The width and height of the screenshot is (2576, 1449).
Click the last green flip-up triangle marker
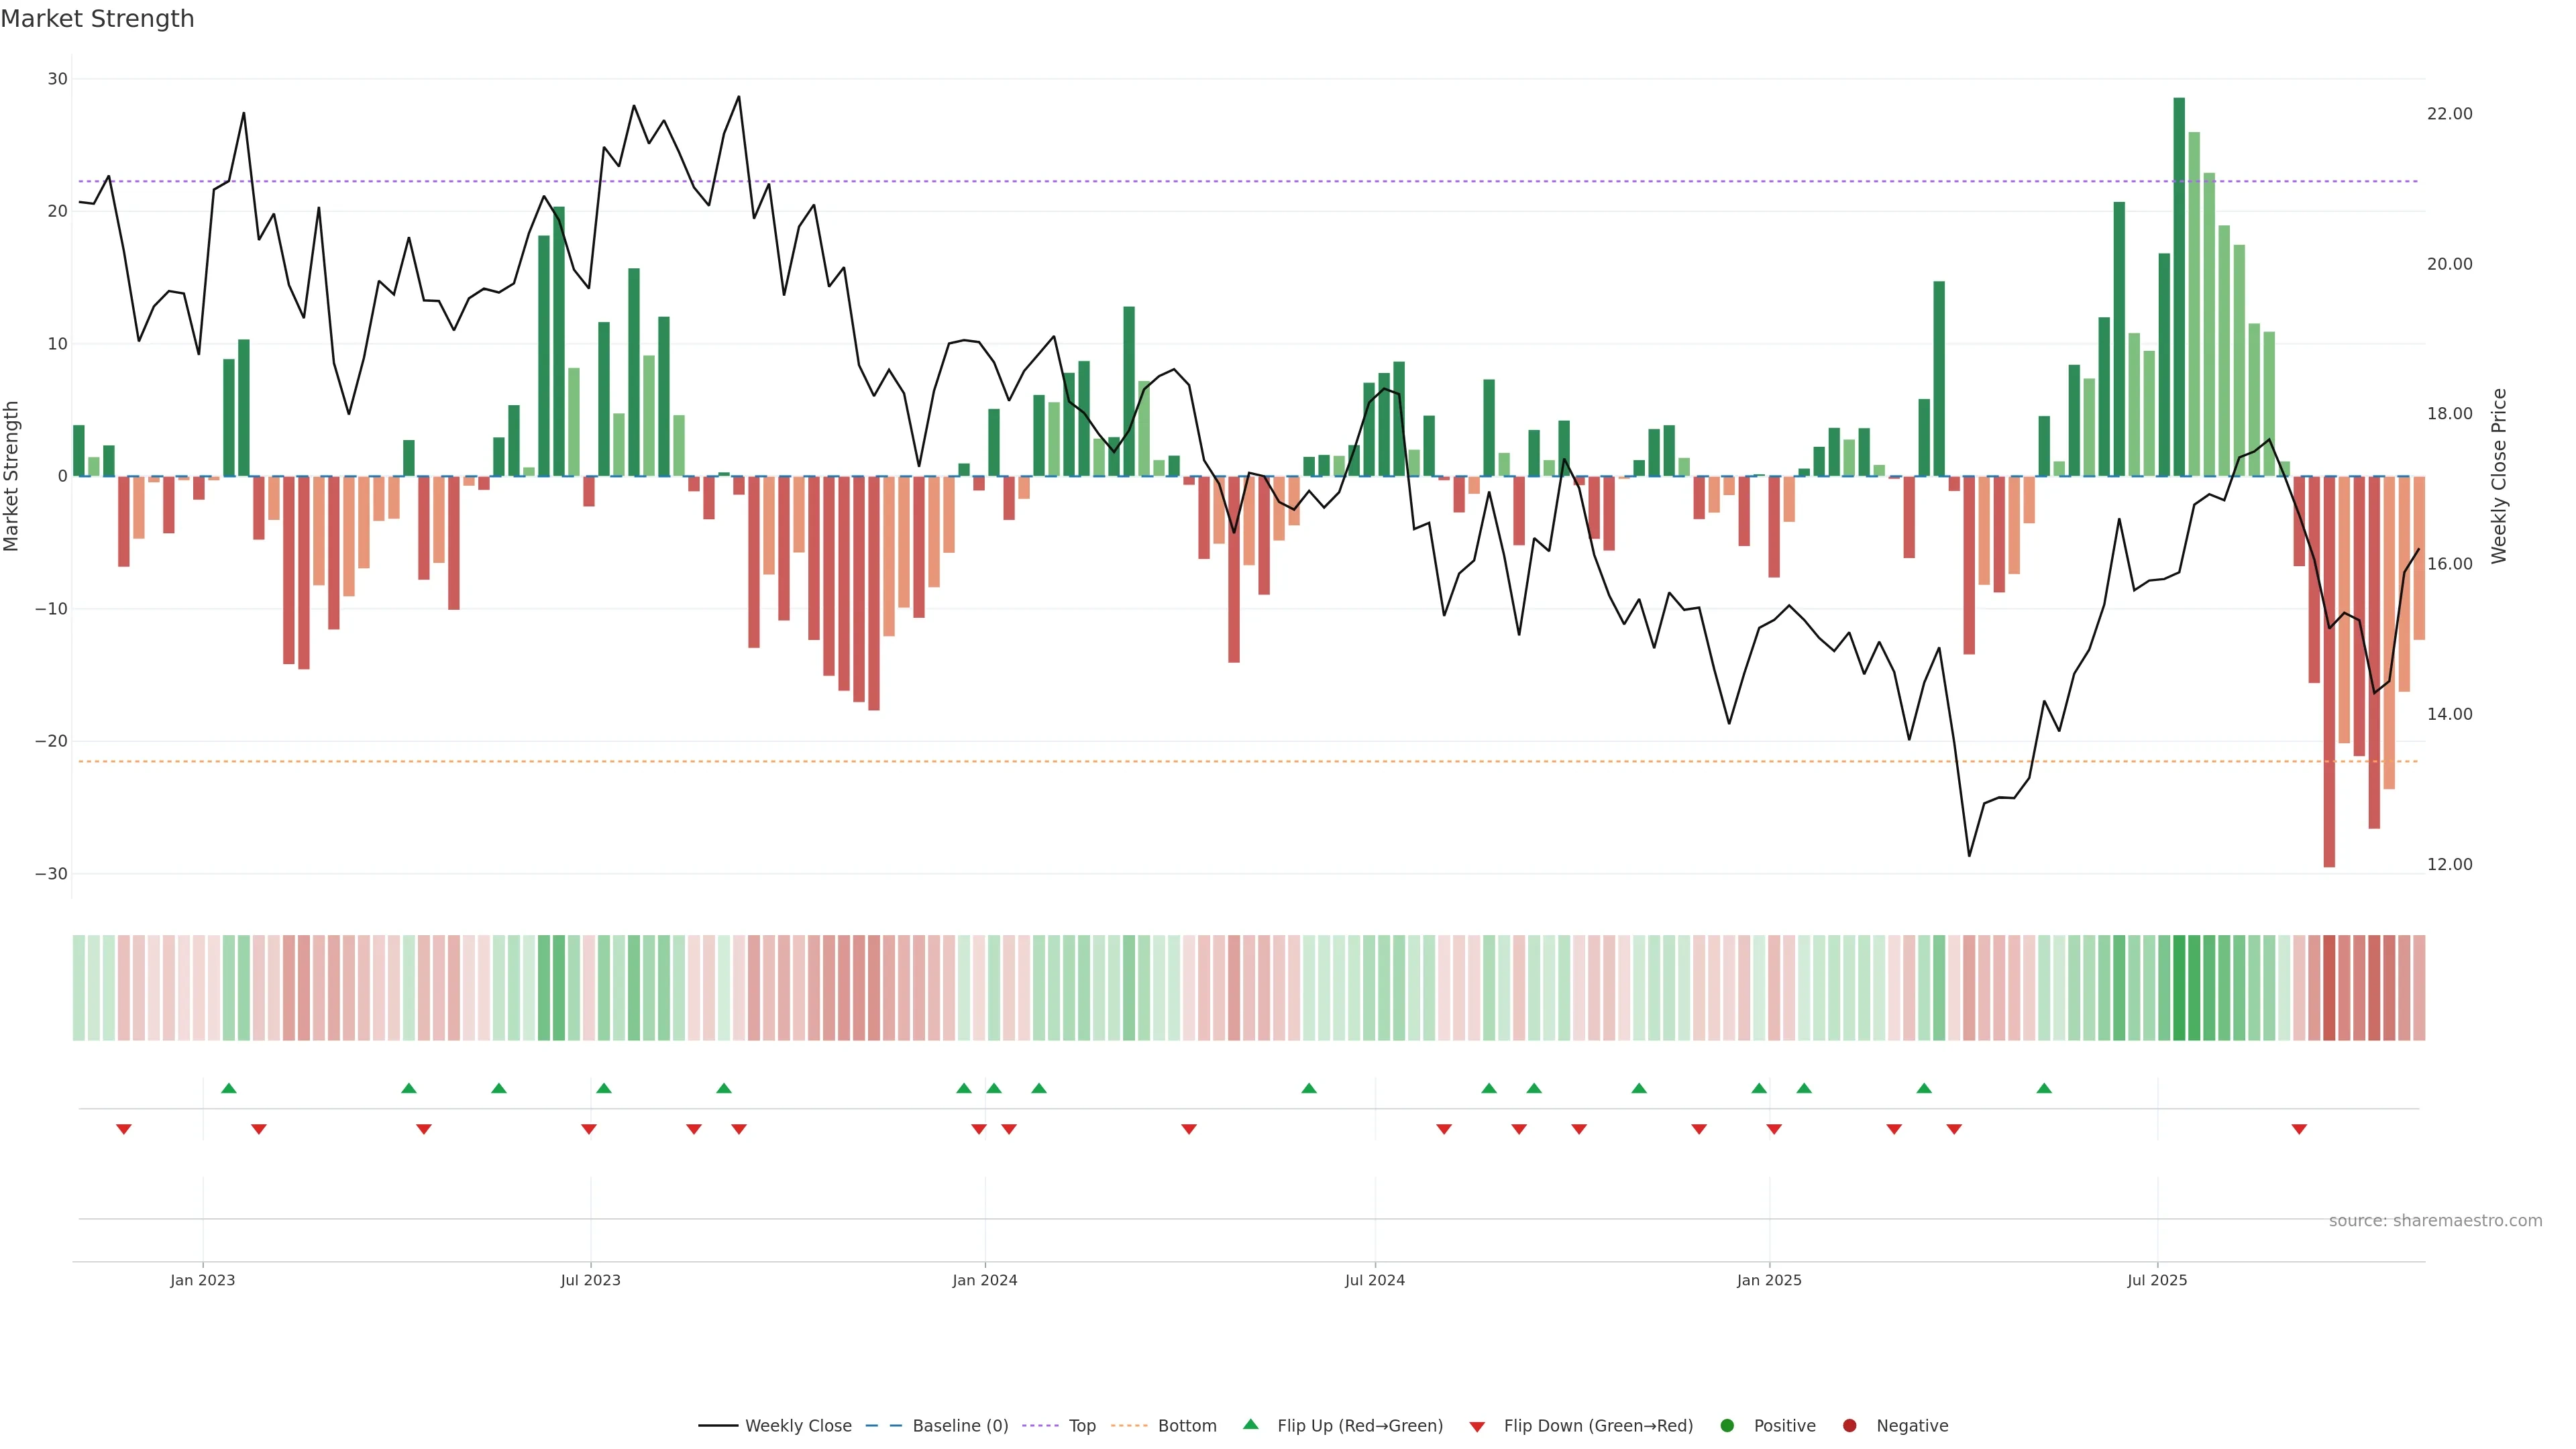click(x=2044, y=1088)
